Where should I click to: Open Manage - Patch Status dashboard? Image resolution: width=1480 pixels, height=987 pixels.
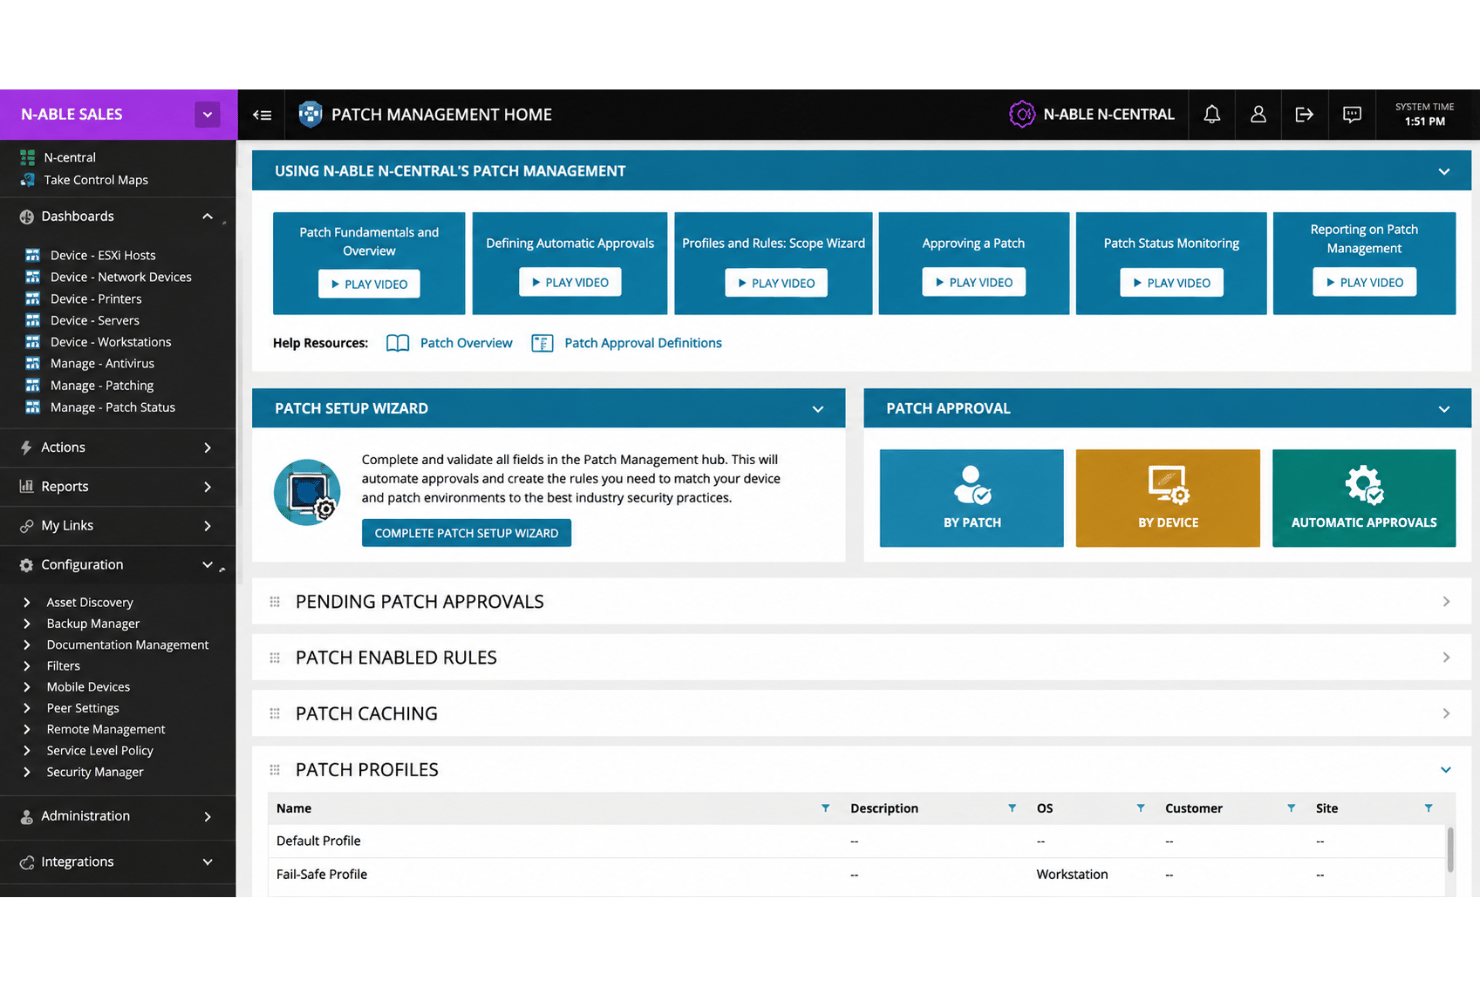coord(112,407)
